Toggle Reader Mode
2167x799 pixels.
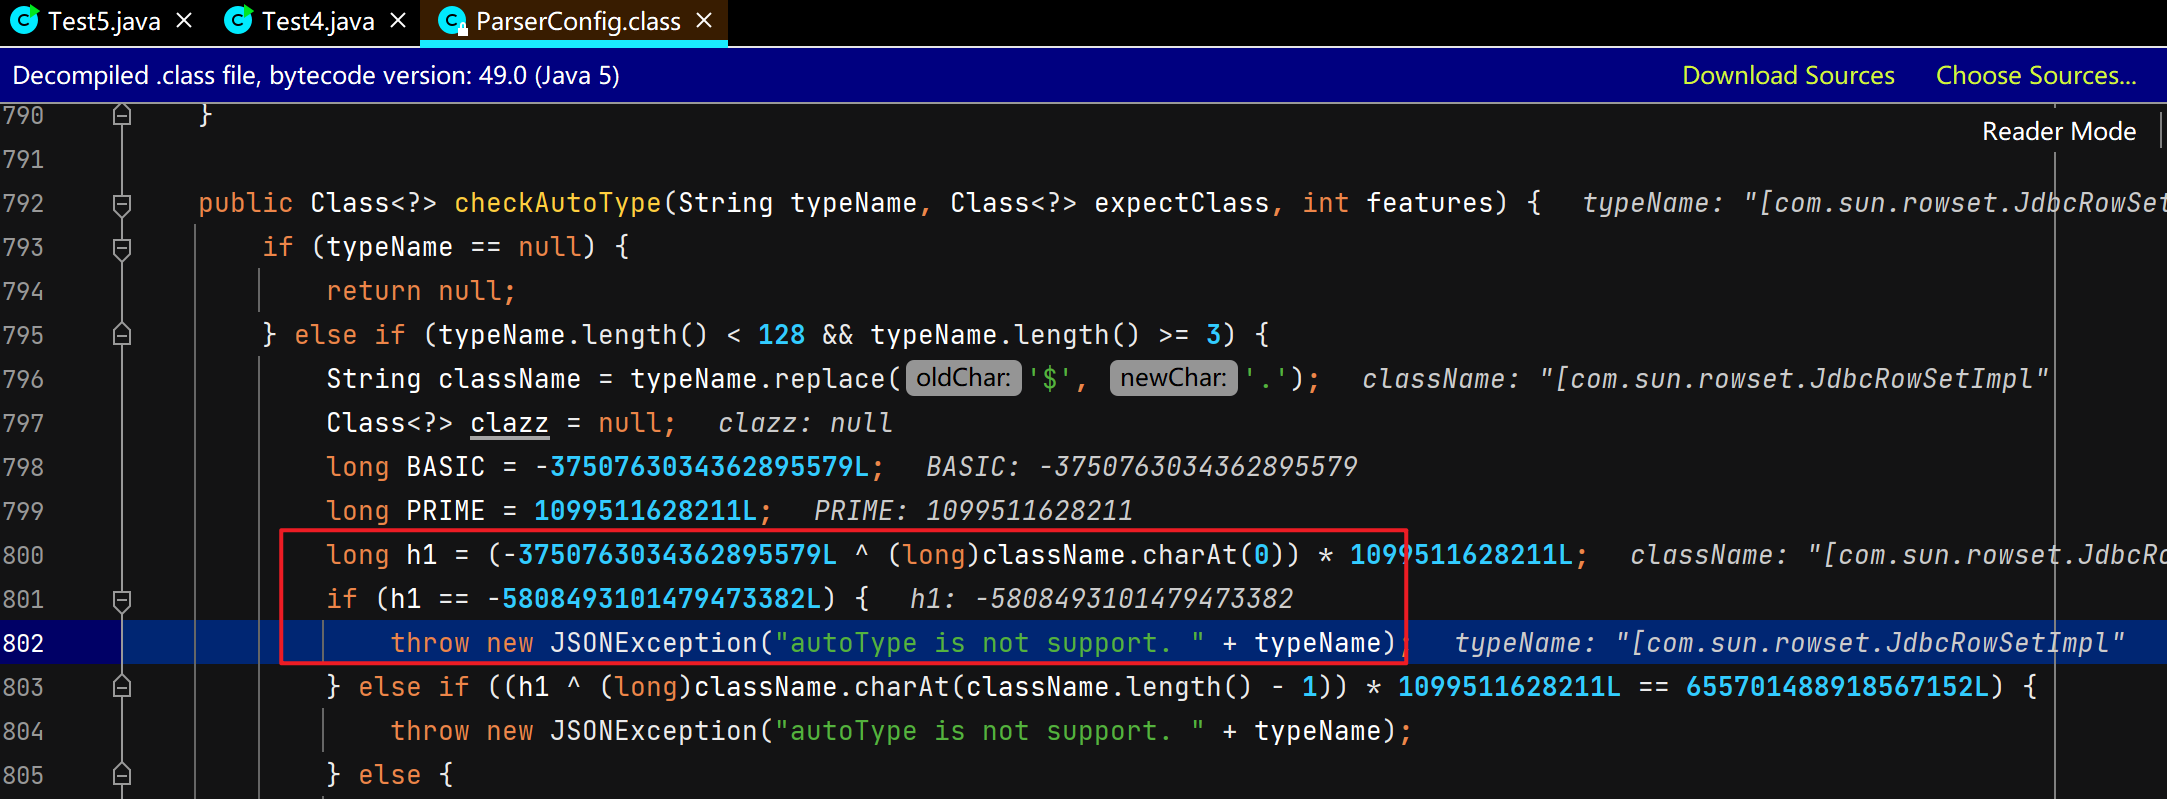pyautogui.click(x=2059, y=131)
